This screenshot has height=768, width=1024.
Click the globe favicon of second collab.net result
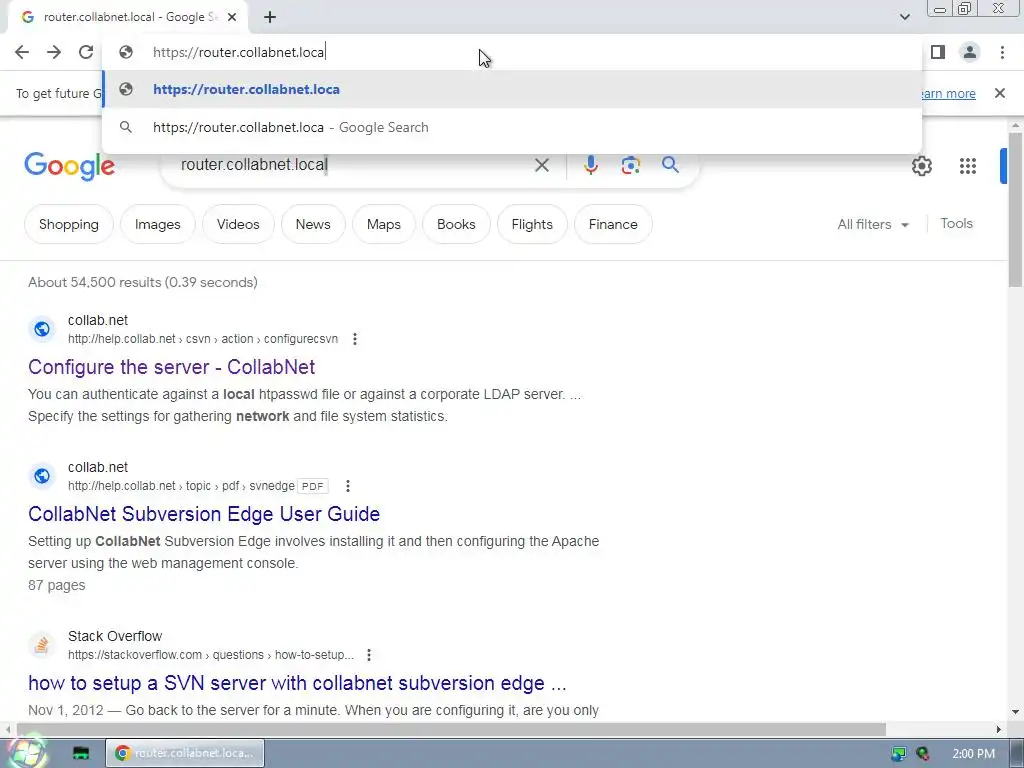pyautogui.click(x=42, y=475)
